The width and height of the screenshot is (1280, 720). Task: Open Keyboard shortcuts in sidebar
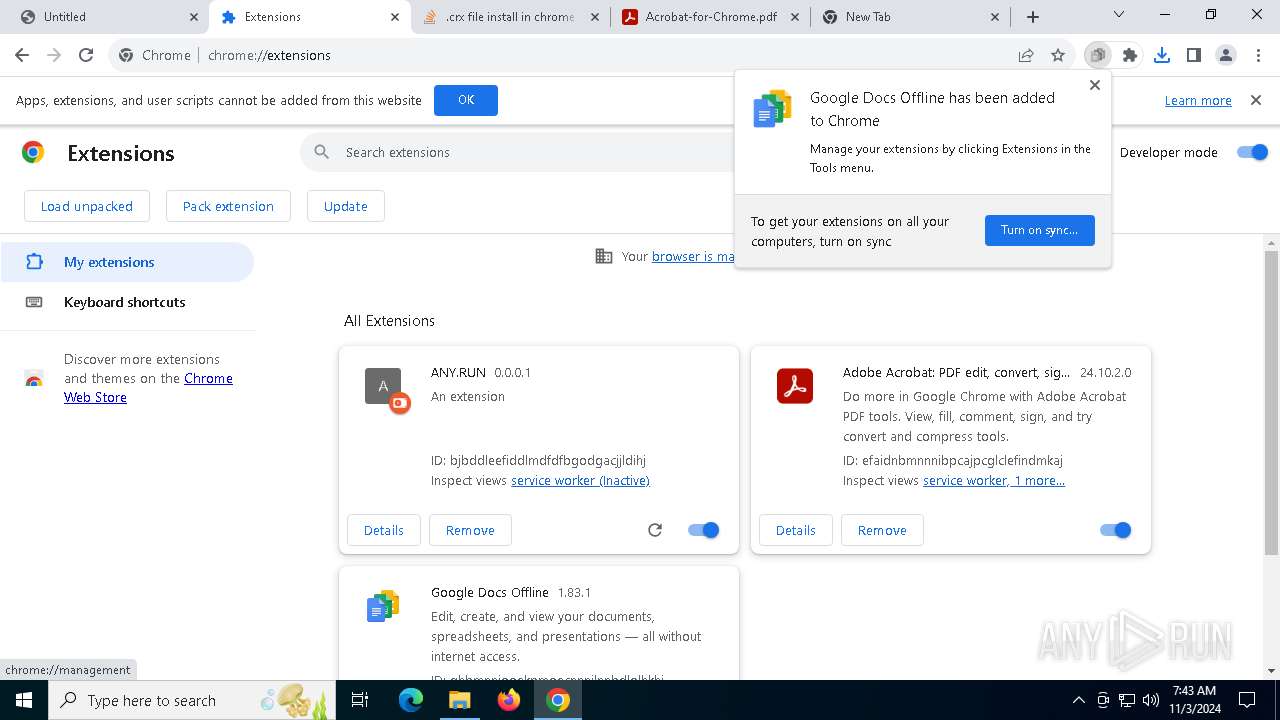[x=127, y=302]
